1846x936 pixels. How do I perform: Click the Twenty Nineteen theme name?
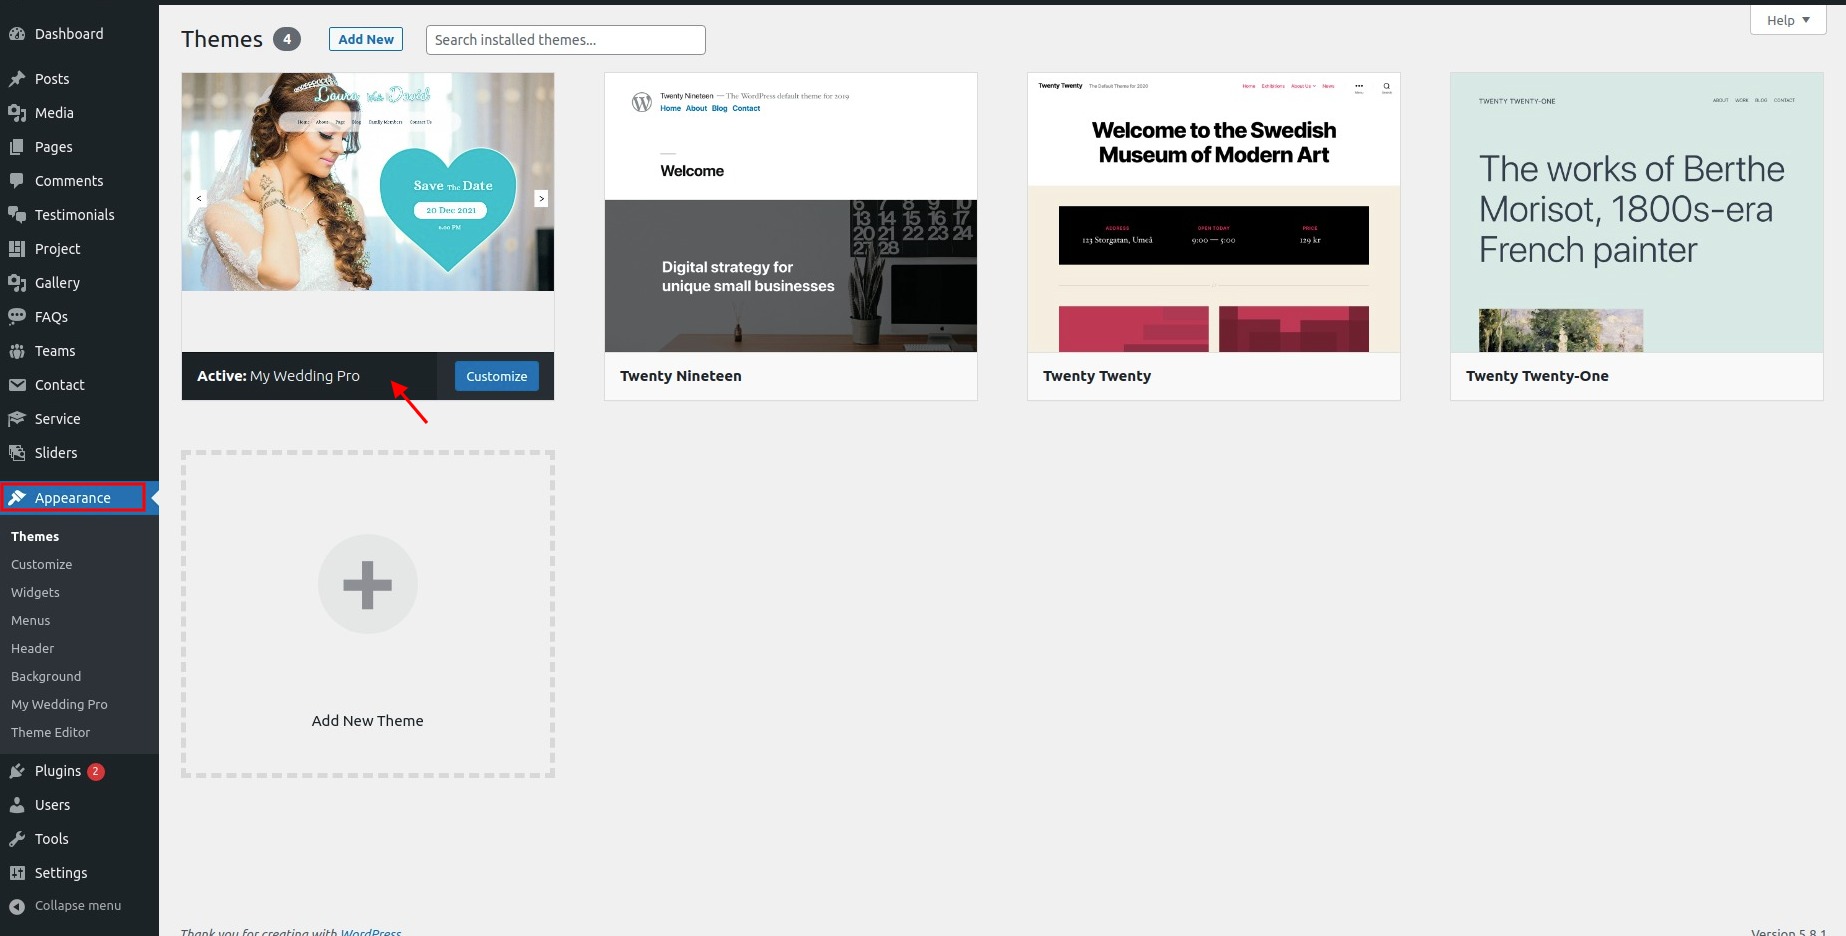pos(681,376)
